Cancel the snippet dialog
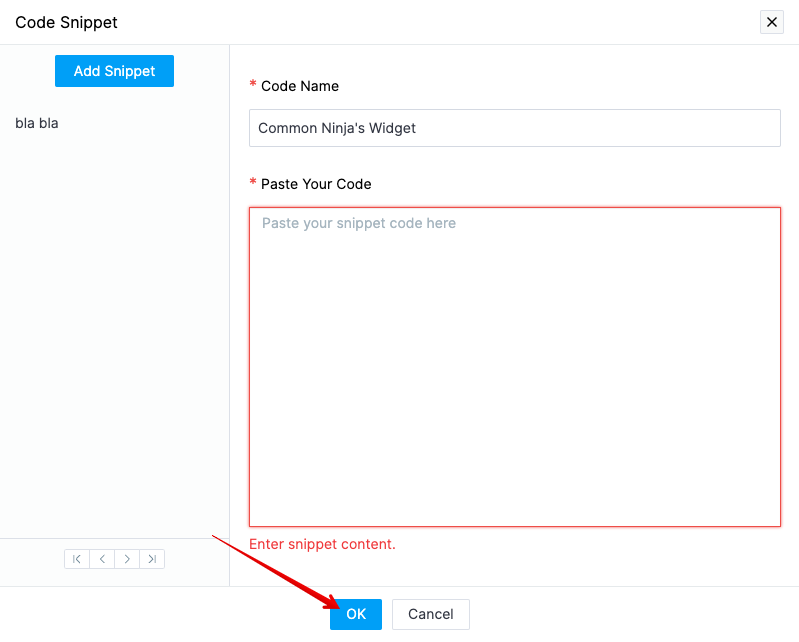The width and height of the screenshot is (799, 642). [430, 614]
